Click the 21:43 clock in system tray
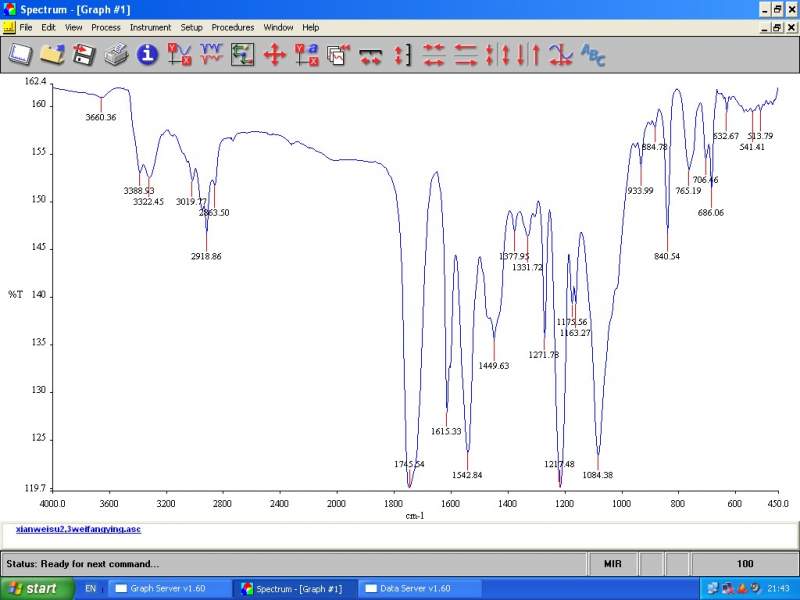Viewport: 800px width, 600px height. [x=778, y=588]
